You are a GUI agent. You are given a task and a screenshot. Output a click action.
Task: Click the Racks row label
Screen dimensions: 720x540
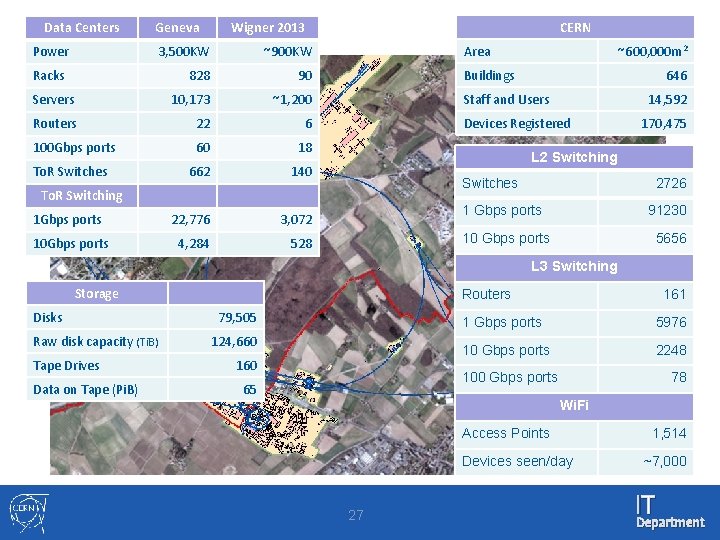point(49,75)
